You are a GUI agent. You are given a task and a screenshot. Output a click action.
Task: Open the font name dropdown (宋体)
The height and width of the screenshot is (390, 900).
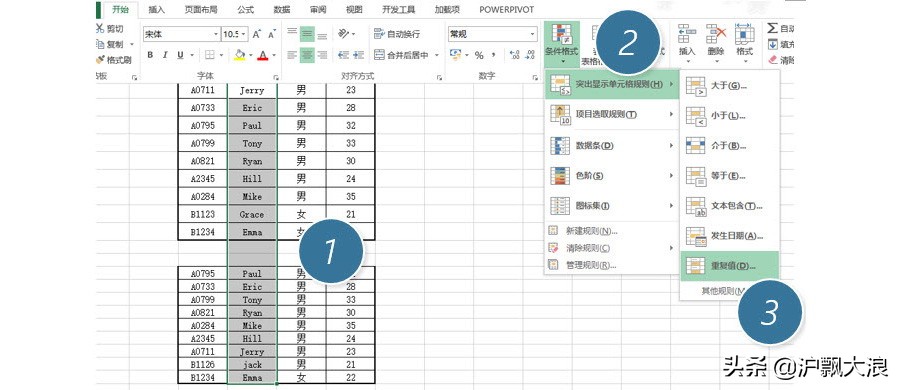click(216, 34)
